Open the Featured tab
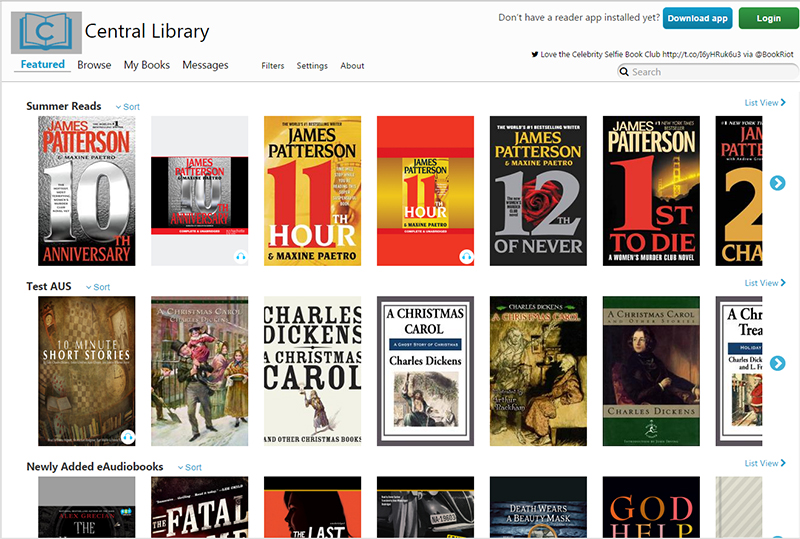This screenshot has height=539, width=800. 42,64
